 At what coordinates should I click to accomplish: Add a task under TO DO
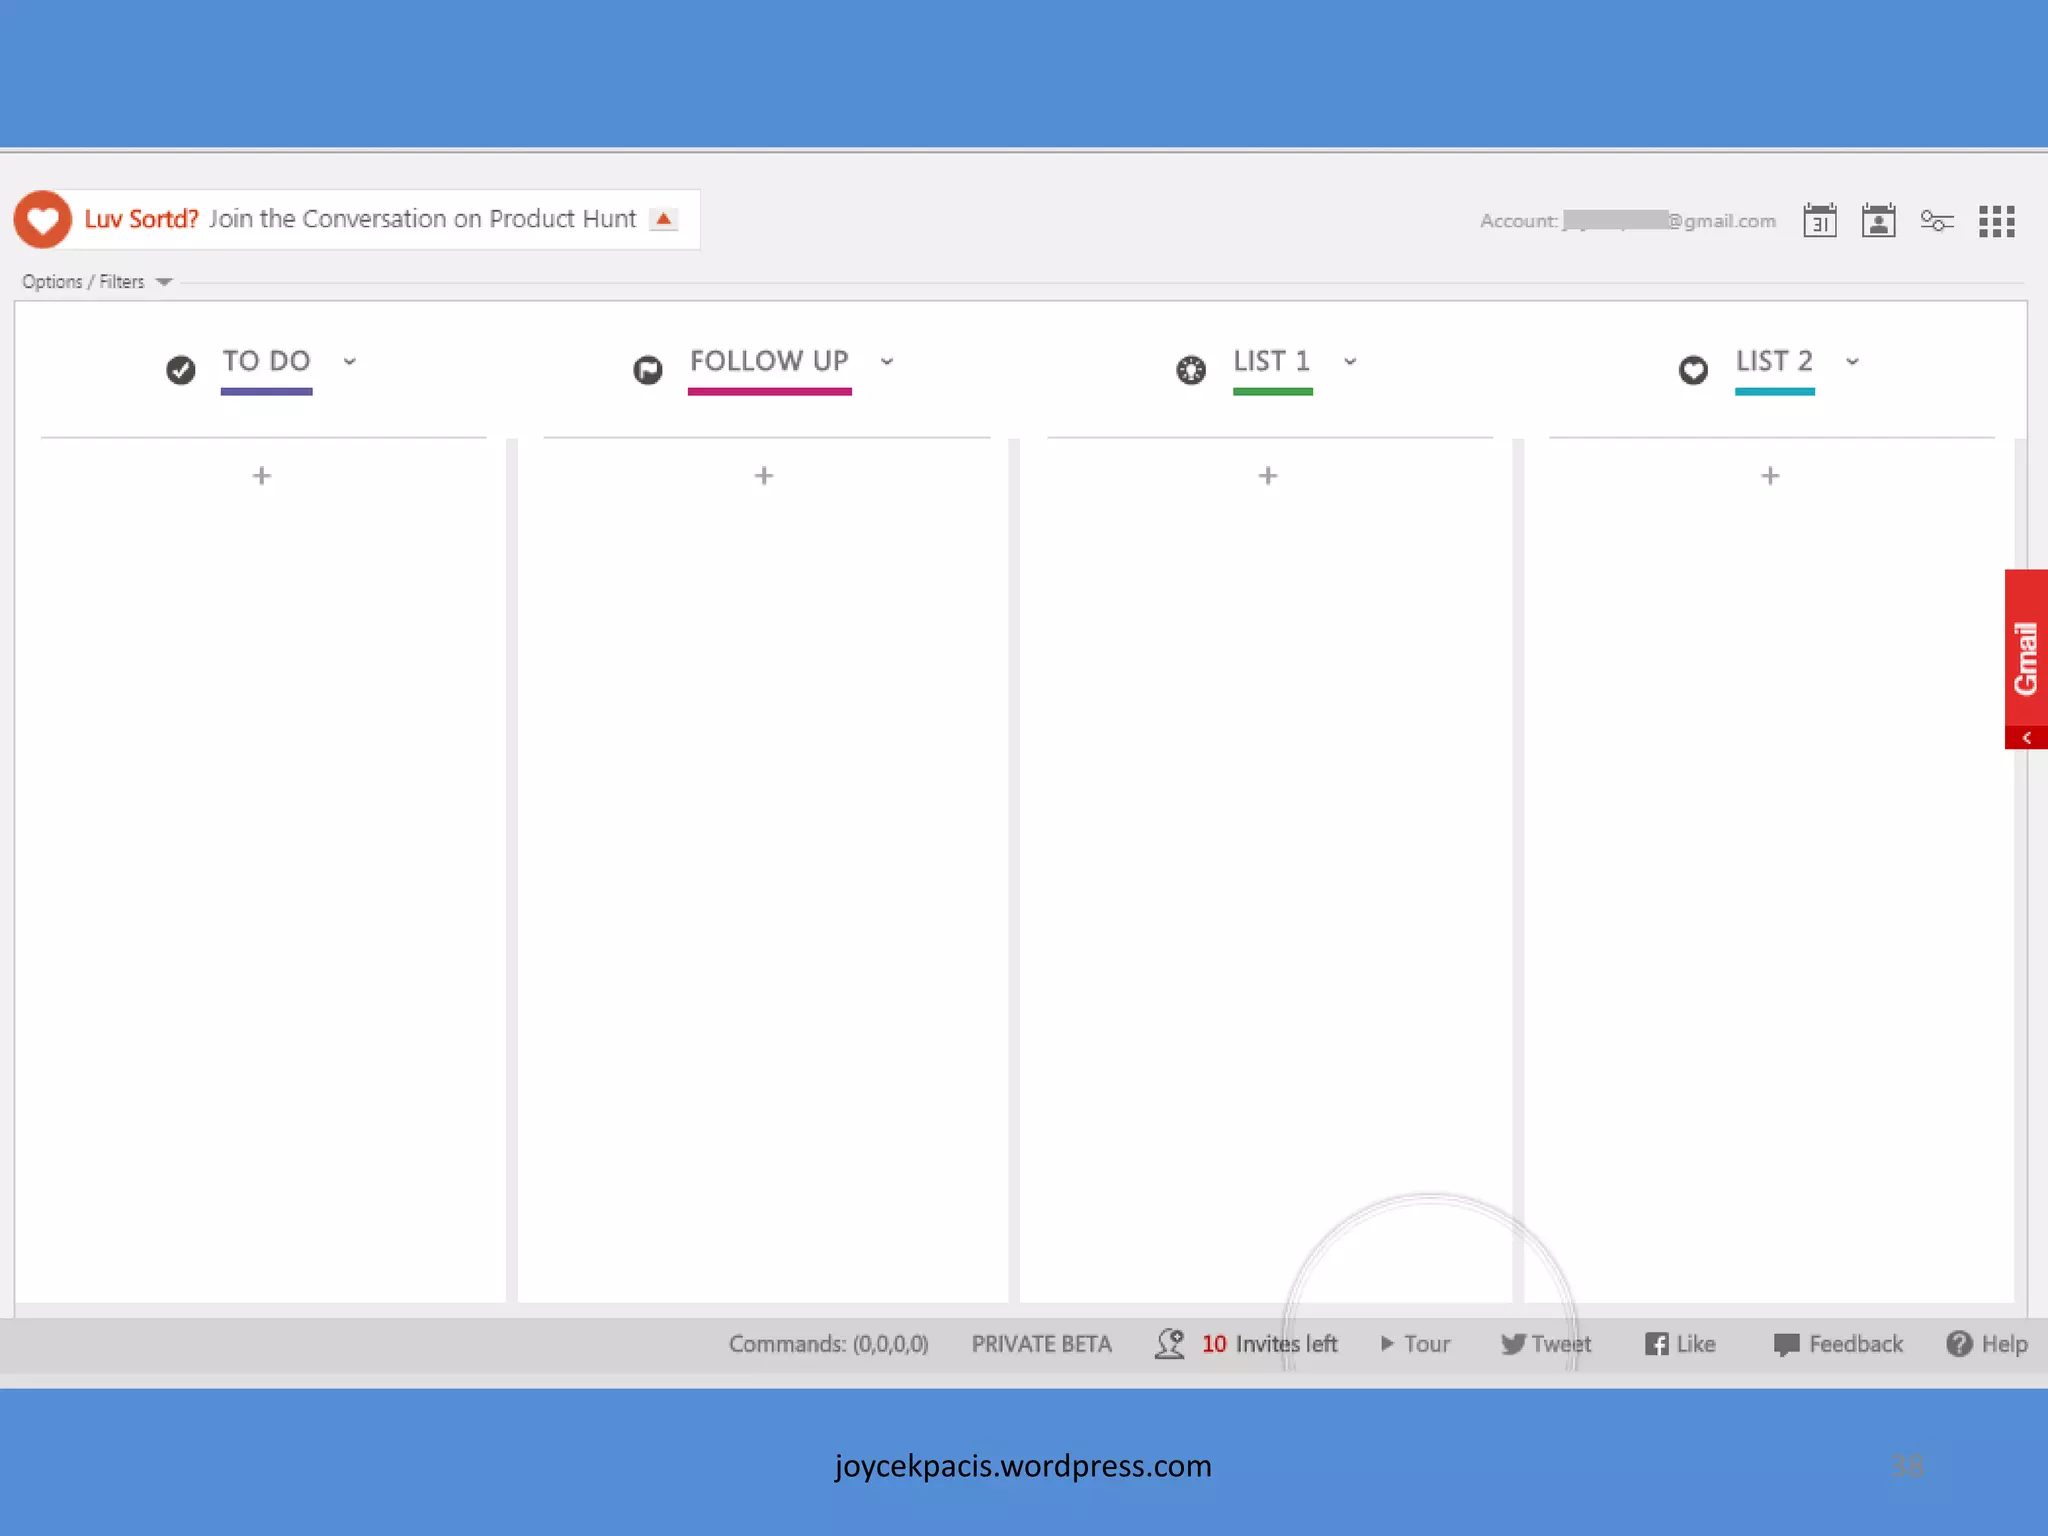tap(262, 476)
